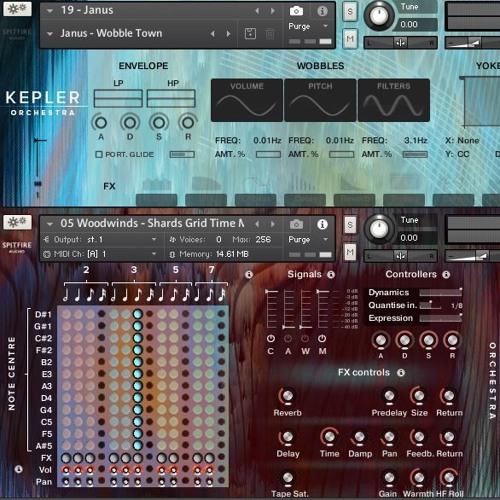
Task: Toggle power for signal W
Action: [305, 339]
